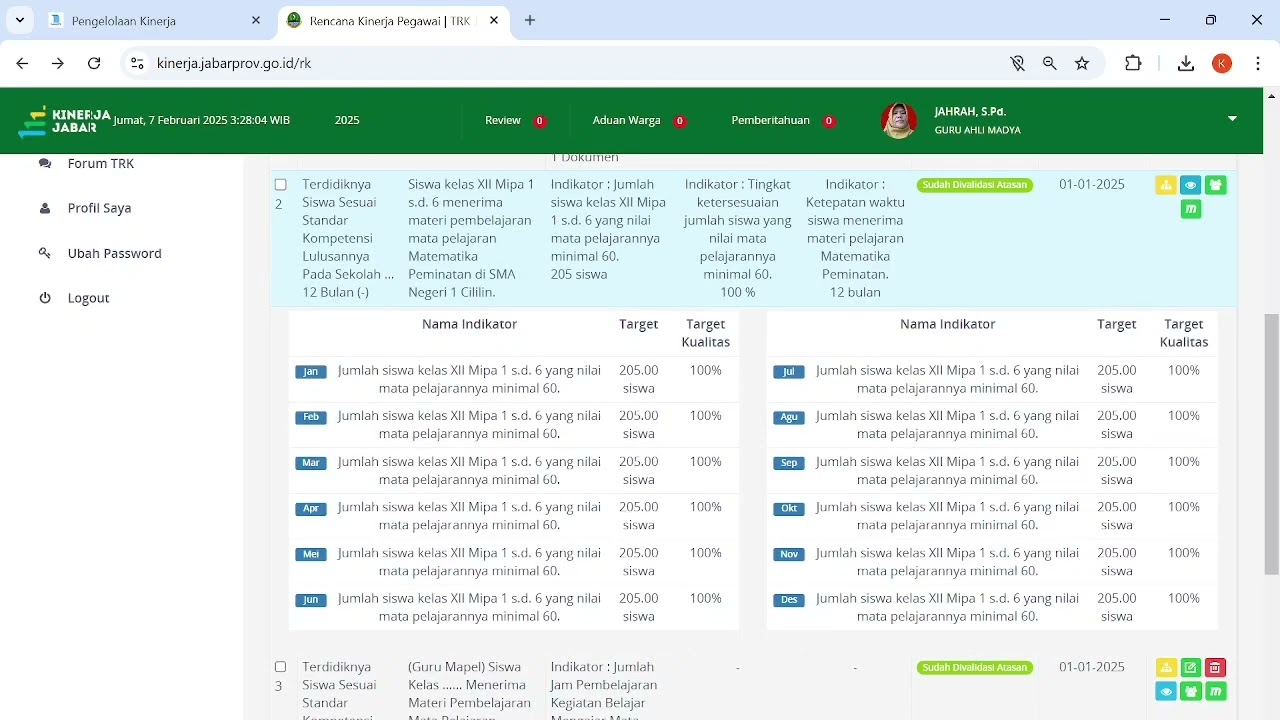Image resolution: width=1280 pixels, height=720 pixels.
Task: Select Rencana Kinerja Pegawai tab
Action: (x=393, y=20)
